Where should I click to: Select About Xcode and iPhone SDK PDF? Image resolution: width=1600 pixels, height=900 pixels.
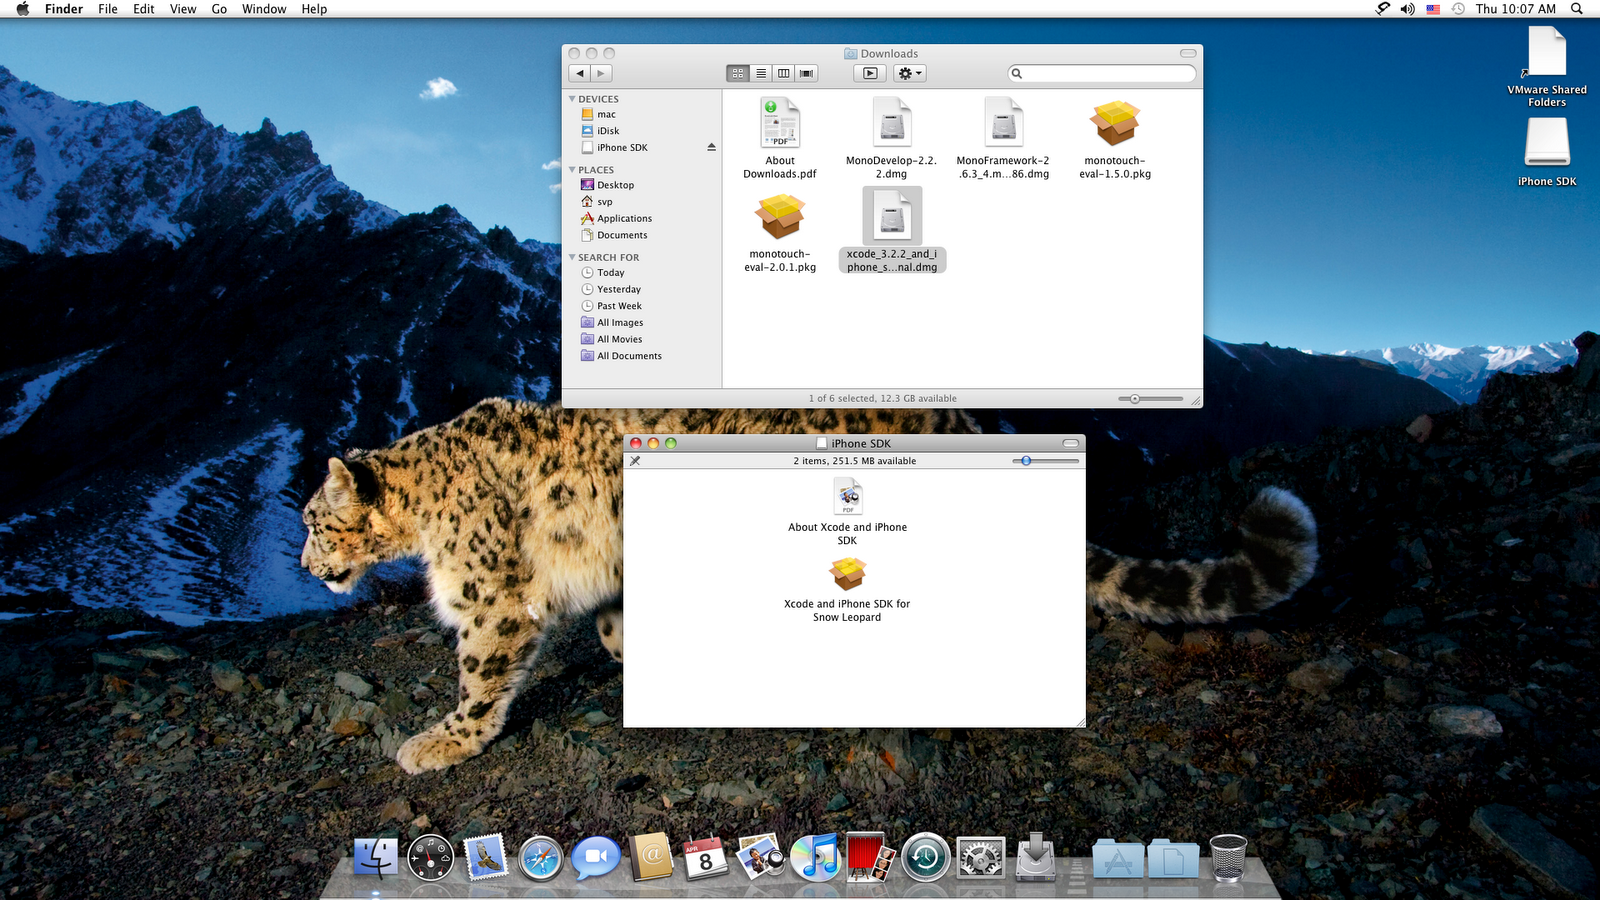click(848, 496)
